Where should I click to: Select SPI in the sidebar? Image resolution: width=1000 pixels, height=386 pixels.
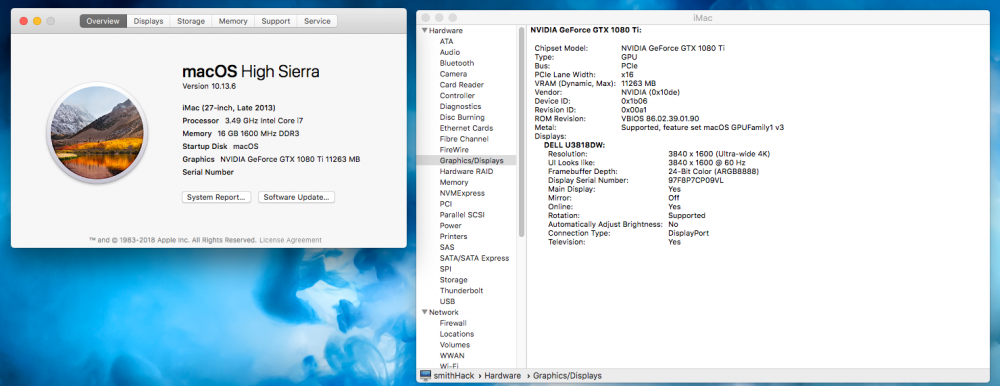pyautogui.click(x=445, y=269)
